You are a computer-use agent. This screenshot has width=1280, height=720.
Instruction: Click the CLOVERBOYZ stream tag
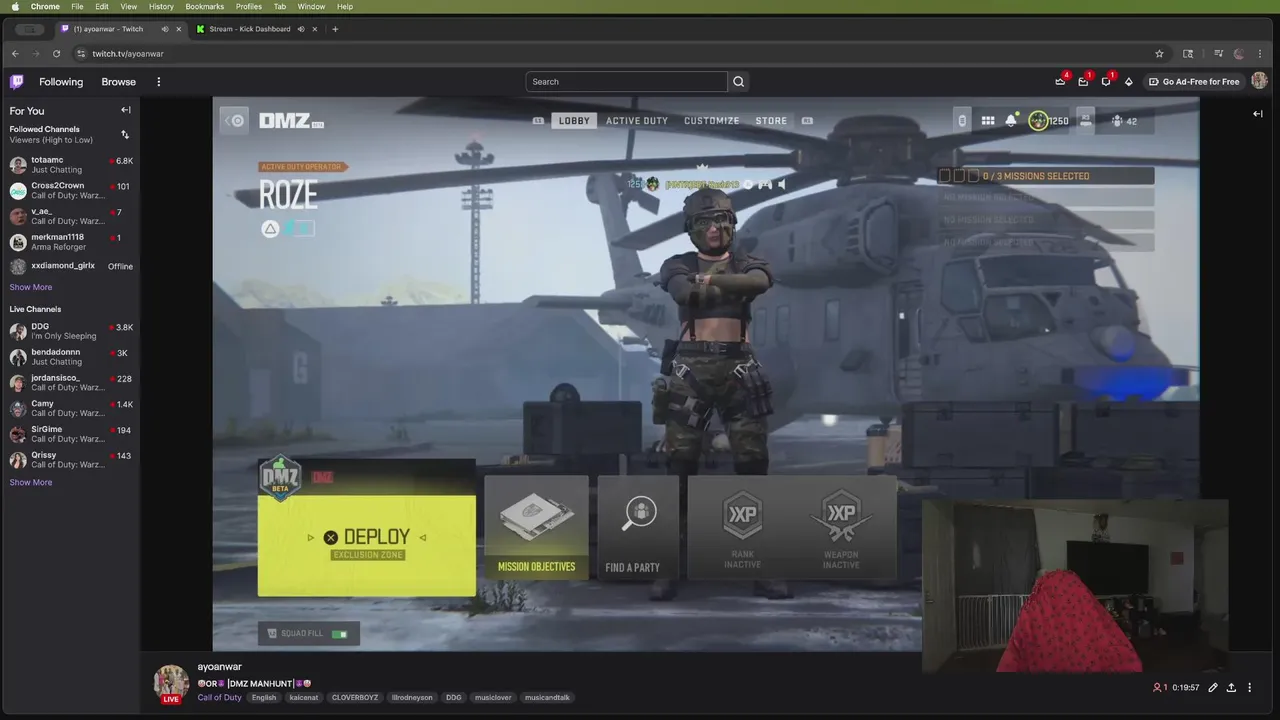pos(355,697)
